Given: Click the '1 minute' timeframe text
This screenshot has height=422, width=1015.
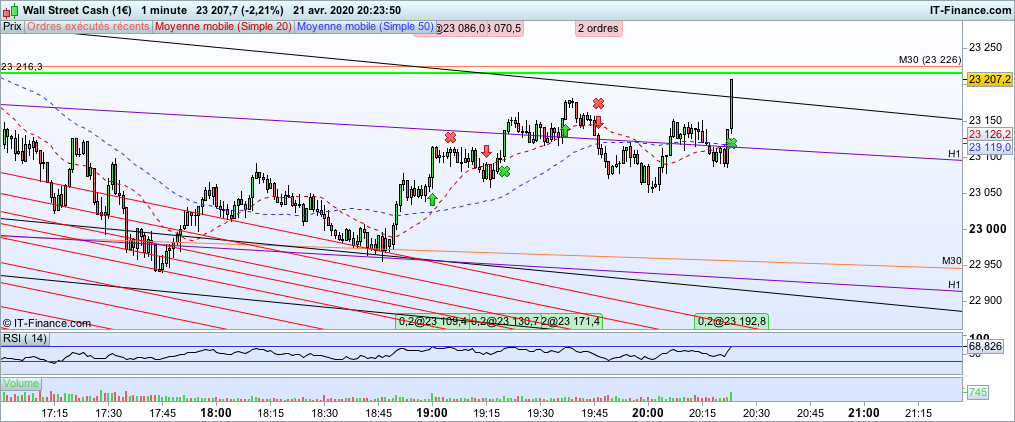Looking at the screenshot, I should (x=164, y=10).
